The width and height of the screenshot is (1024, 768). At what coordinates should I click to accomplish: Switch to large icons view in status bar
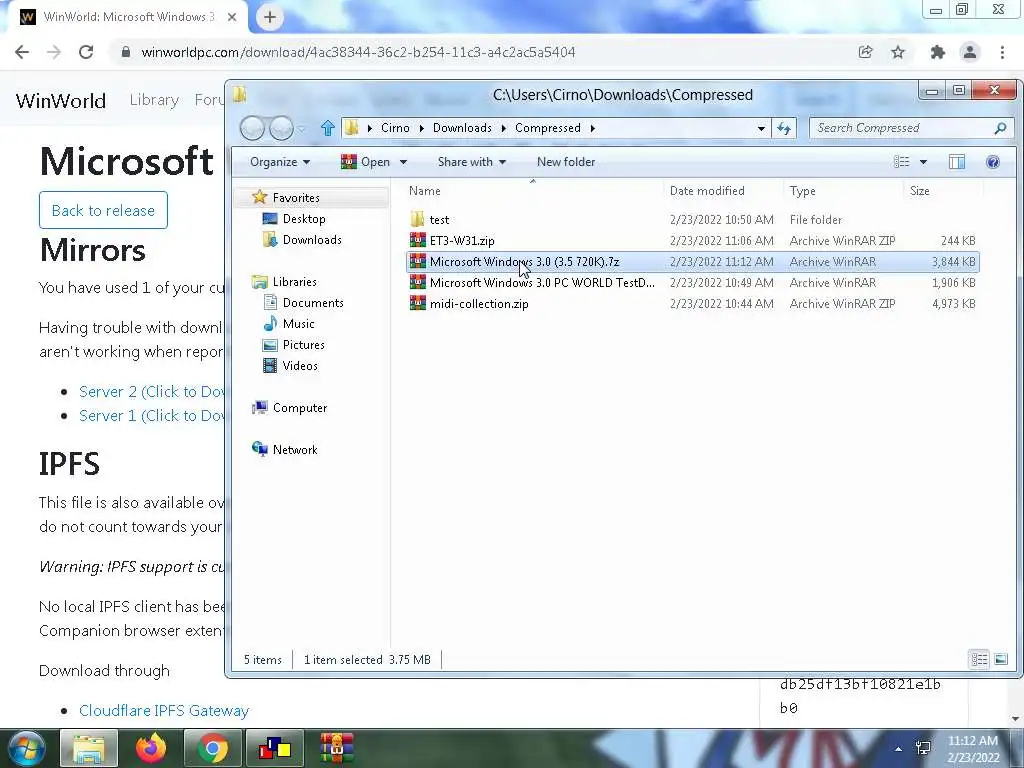1000,659
